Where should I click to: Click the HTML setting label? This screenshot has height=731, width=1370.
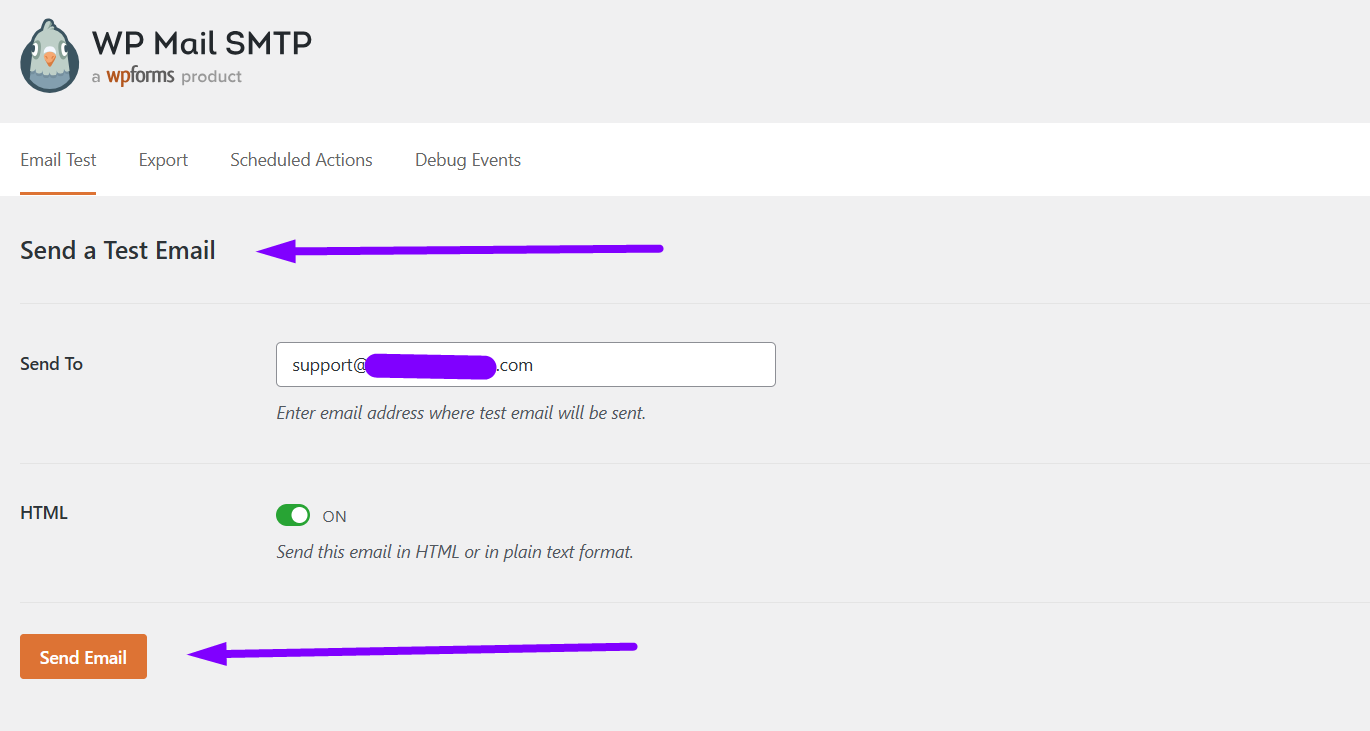tap(44, 513)
